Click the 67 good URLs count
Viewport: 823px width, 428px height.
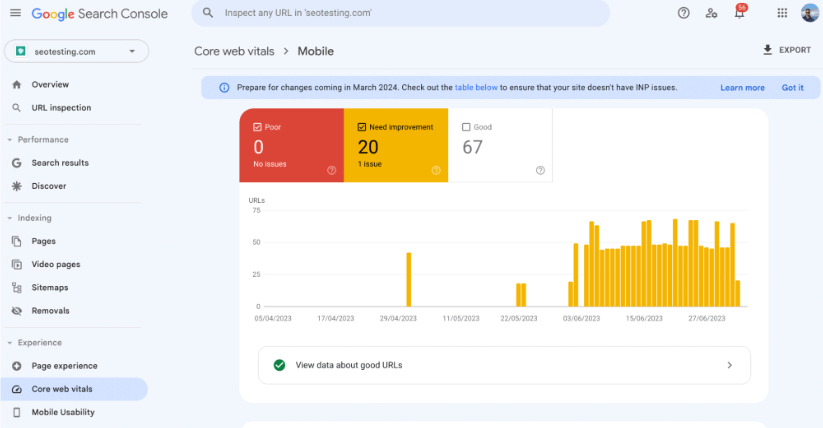tap(472, 147)
